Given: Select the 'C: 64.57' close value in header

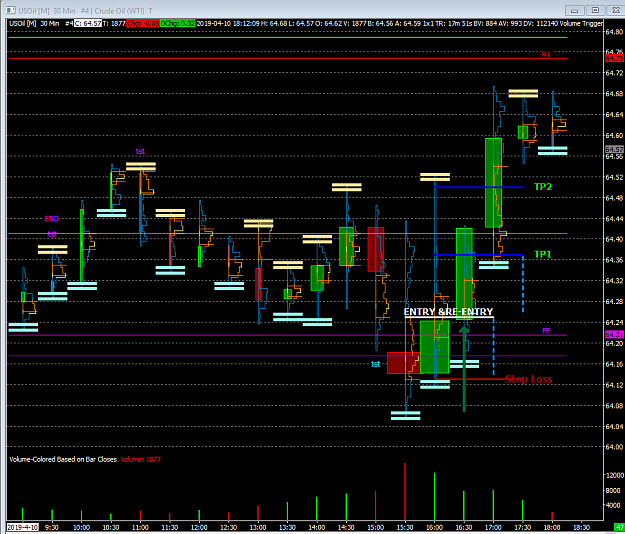Looking at the screenshot, I should [x=88, y=24].
